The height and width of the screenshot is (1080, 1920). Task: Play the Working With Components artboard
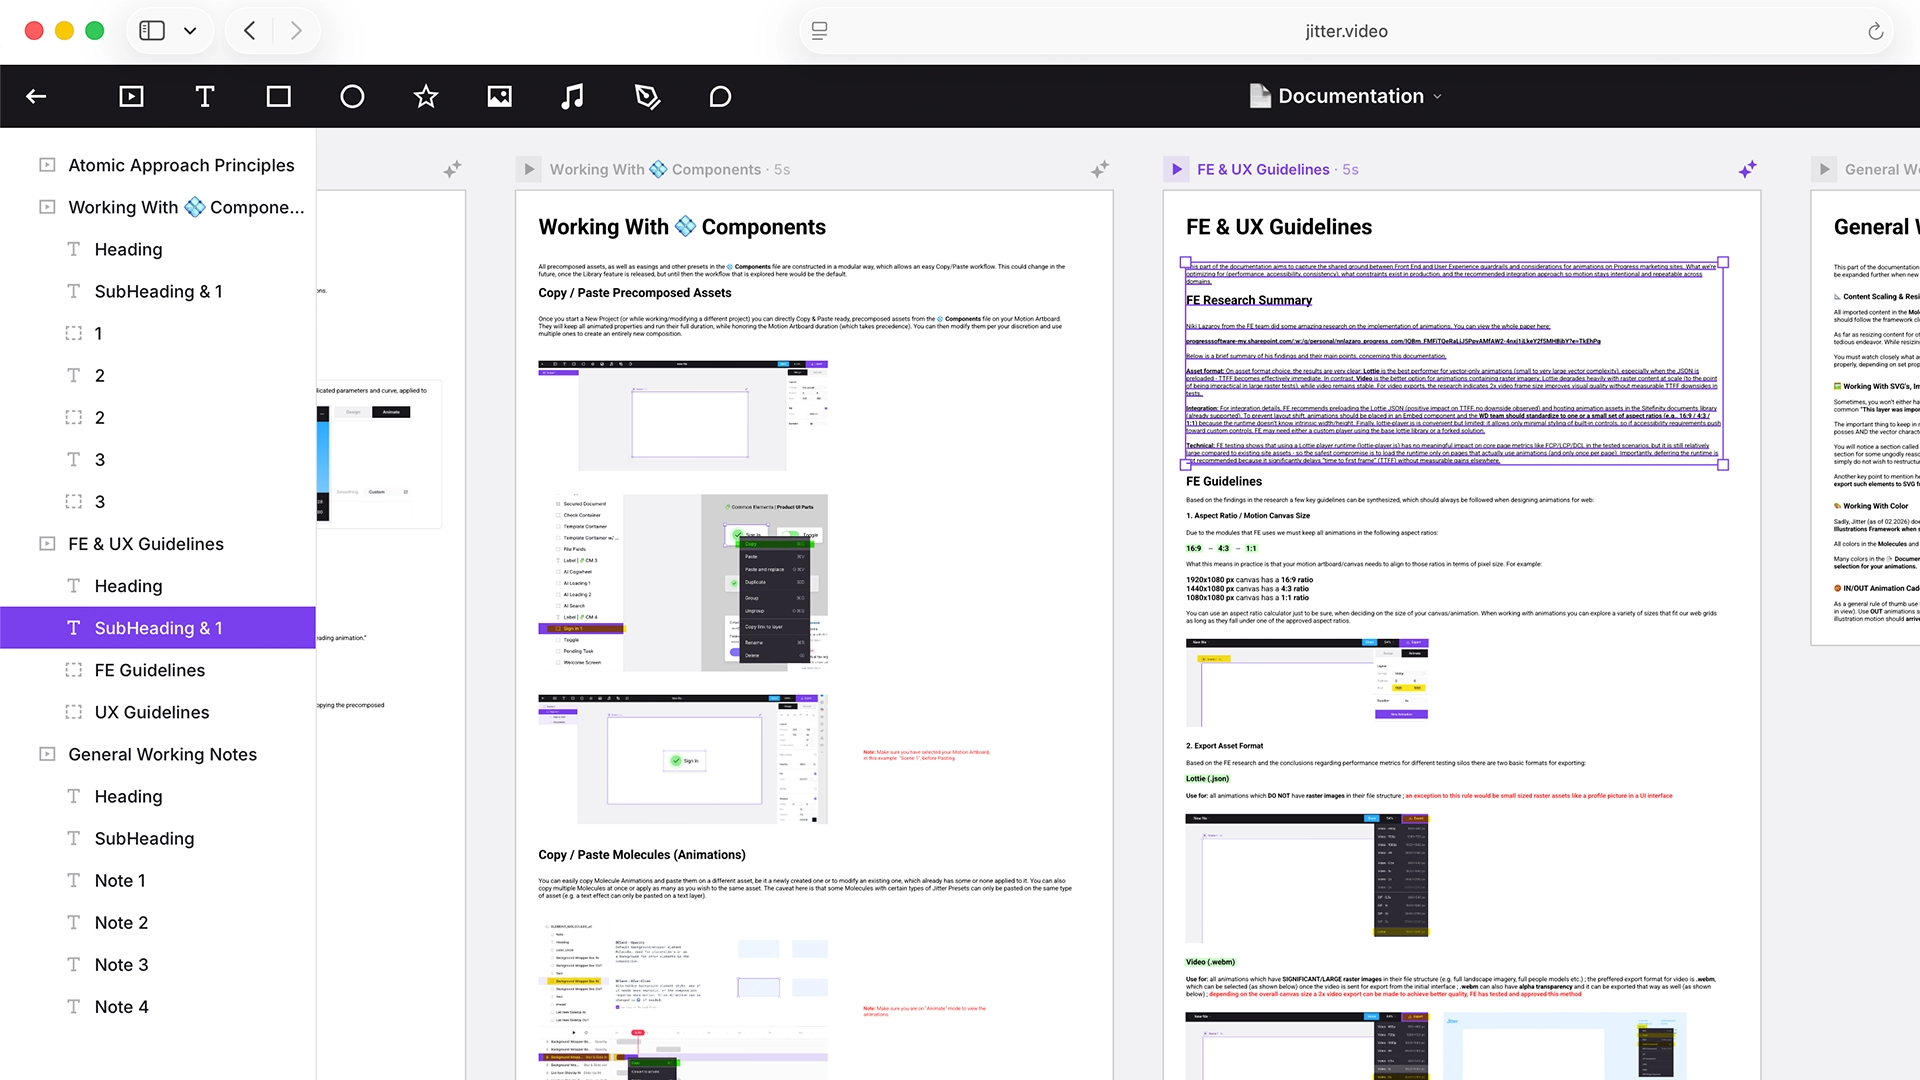point(529,169)
